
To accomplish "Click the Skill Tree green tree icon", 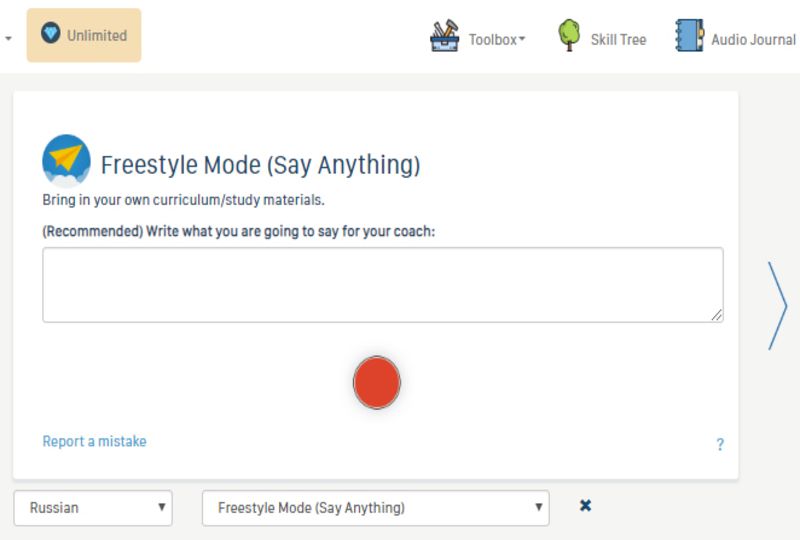I will point(569,36).
